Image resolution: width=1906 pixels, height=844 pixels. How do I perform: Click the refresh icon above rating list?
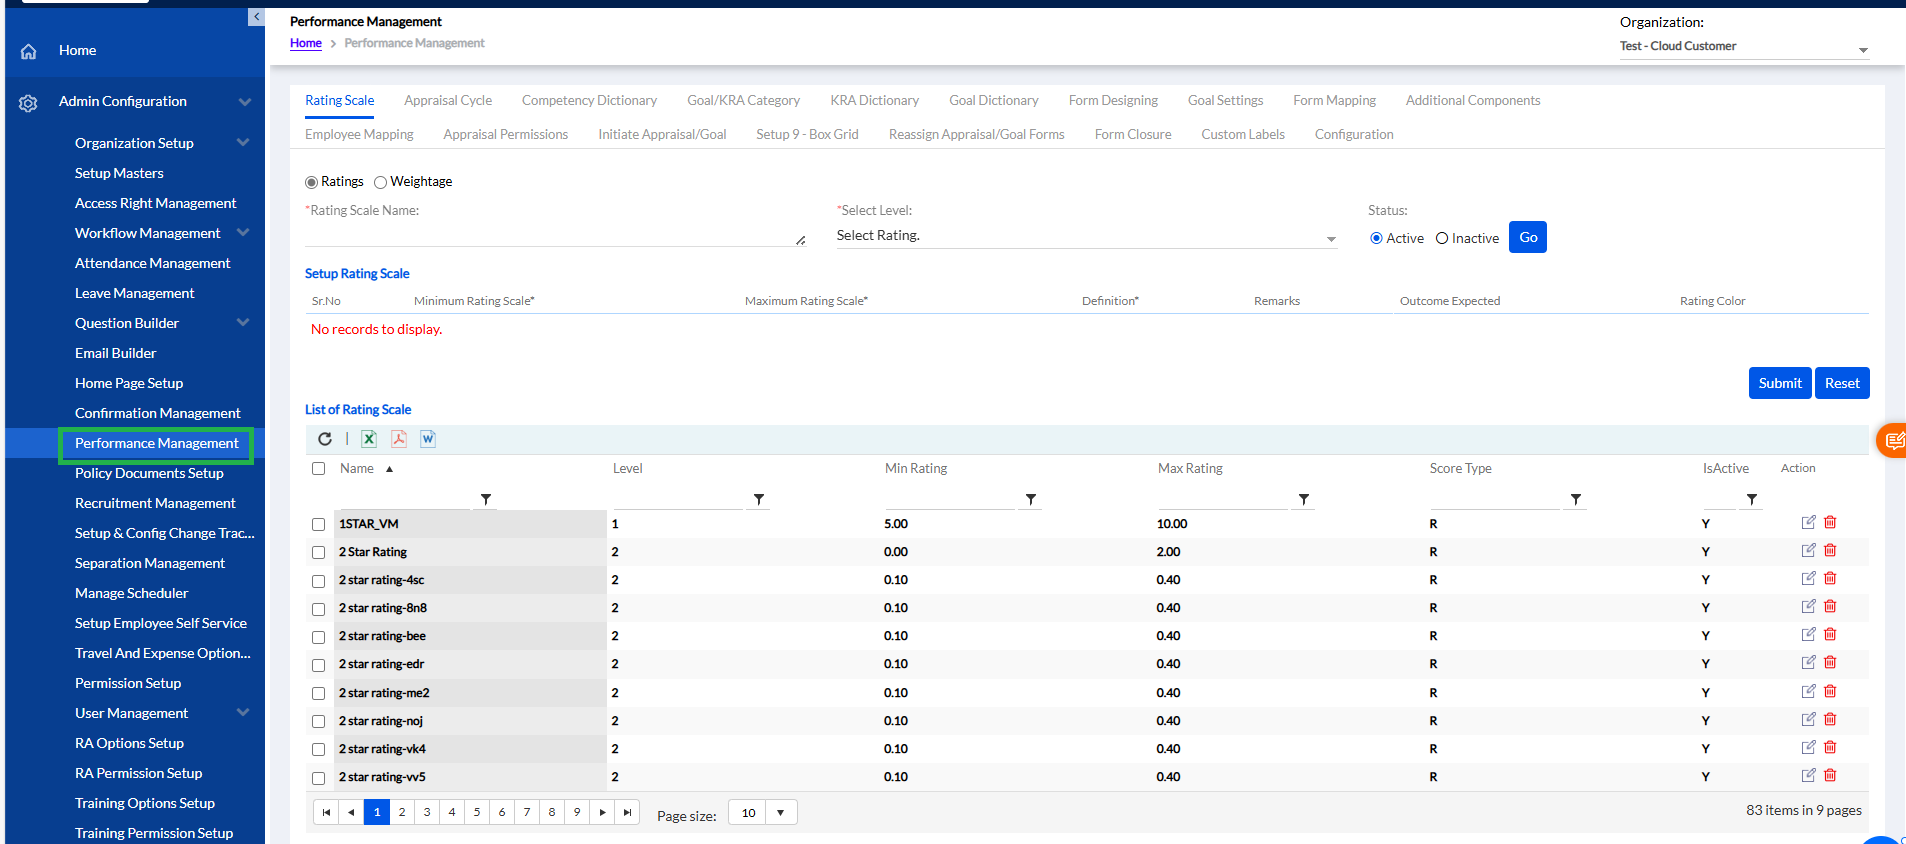(324, 439)
